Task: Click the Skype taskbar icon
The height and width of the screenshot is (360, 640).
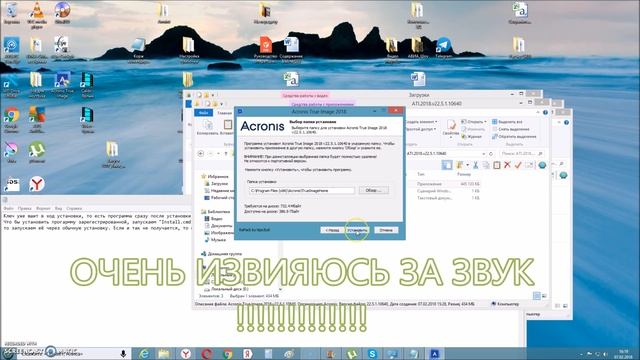Action: [x=372, y=353]
